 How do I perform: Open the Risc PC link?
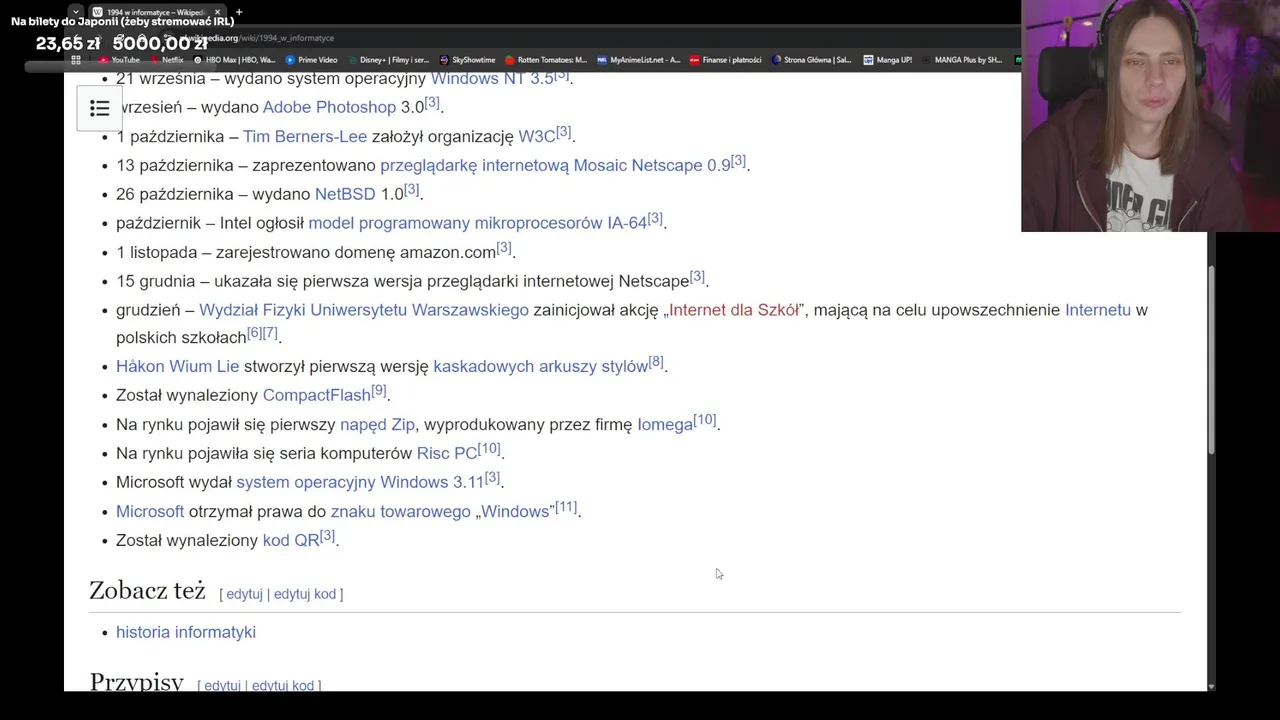(447, 453)
